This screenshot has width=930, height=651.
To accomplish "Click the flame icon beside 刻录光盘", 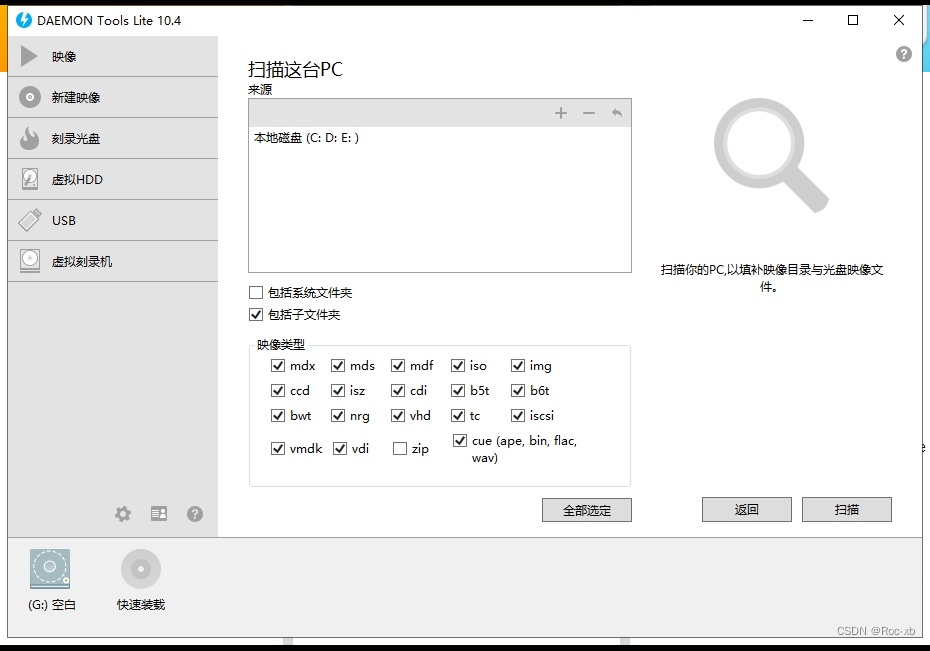I will tap(29, 138).
